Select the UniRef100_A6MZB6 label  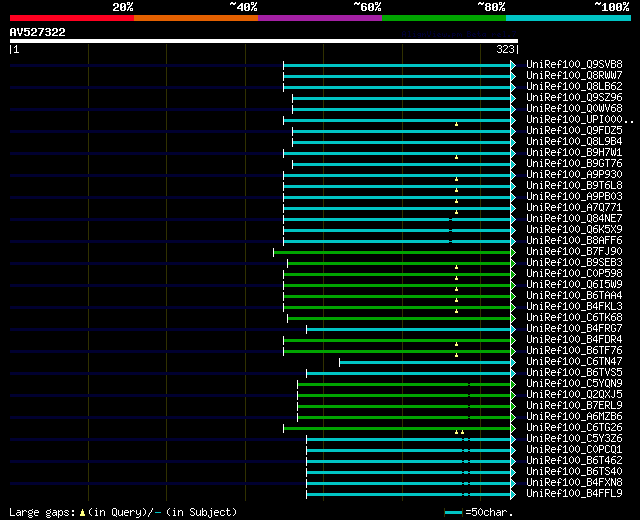click(574, 417)
